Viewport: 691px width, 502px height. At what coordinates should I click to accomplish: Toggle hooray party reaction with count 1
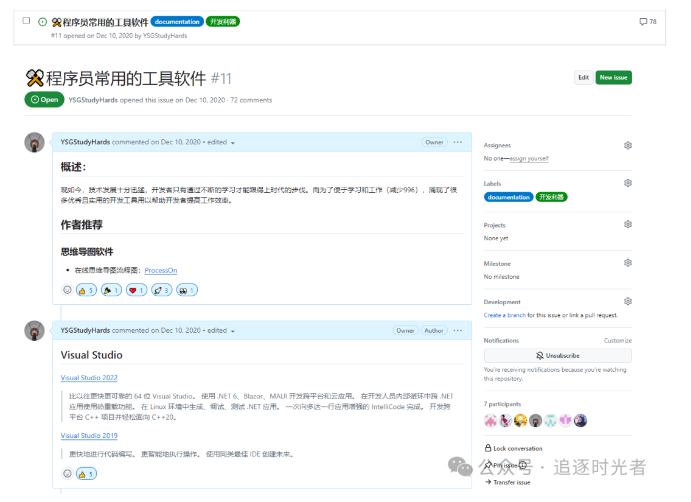click(111, 290)
